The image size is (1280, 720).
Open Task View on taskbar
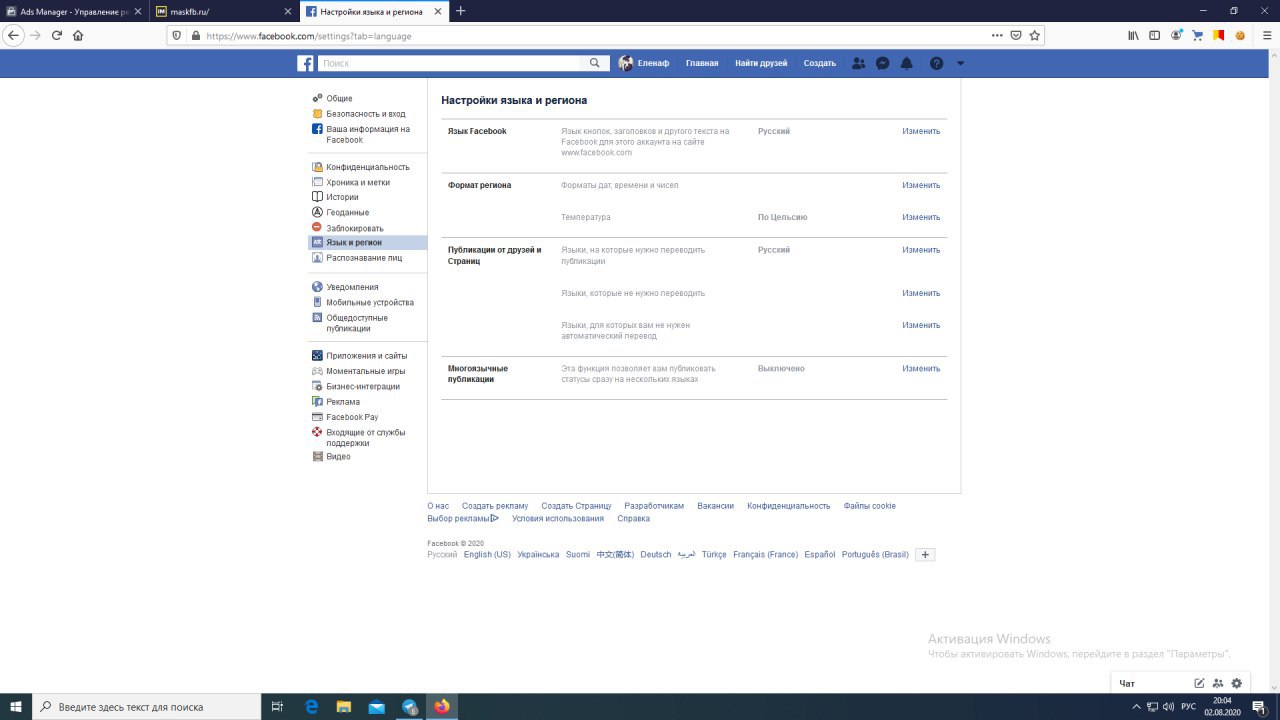point(278,707)
